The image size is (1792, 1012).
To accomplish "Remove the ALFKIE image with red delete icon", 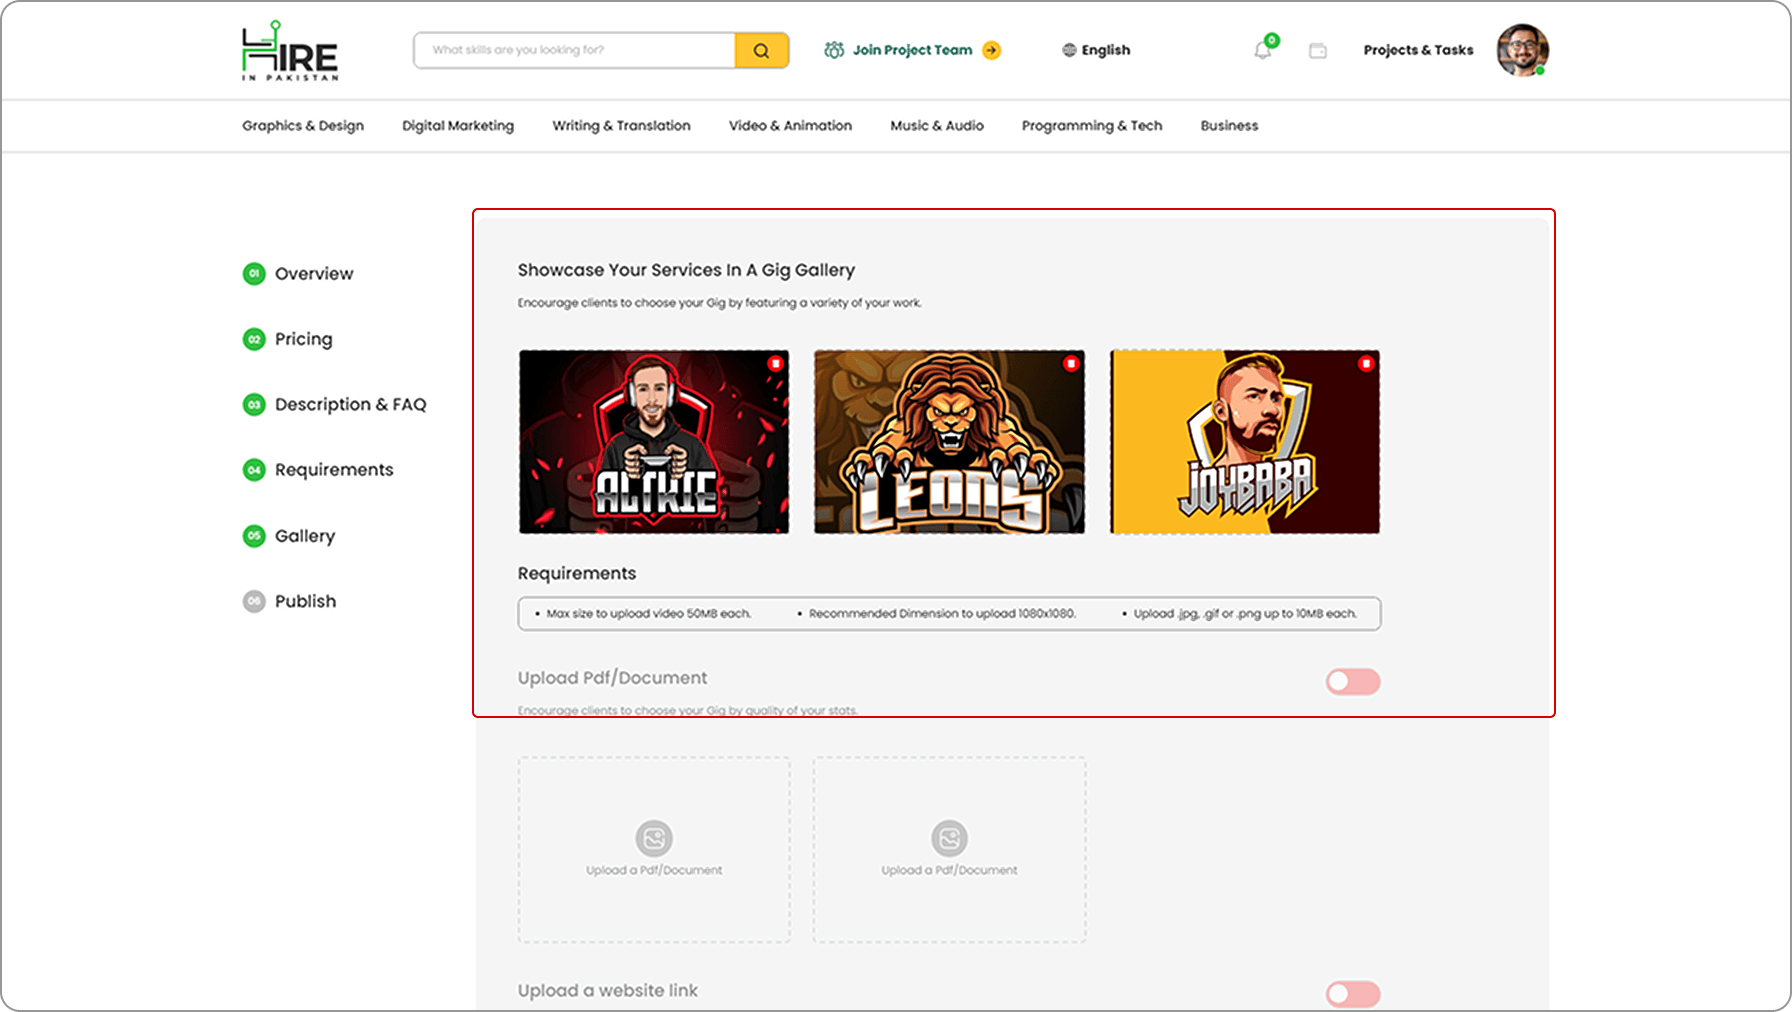I will [x=775, y=363].
